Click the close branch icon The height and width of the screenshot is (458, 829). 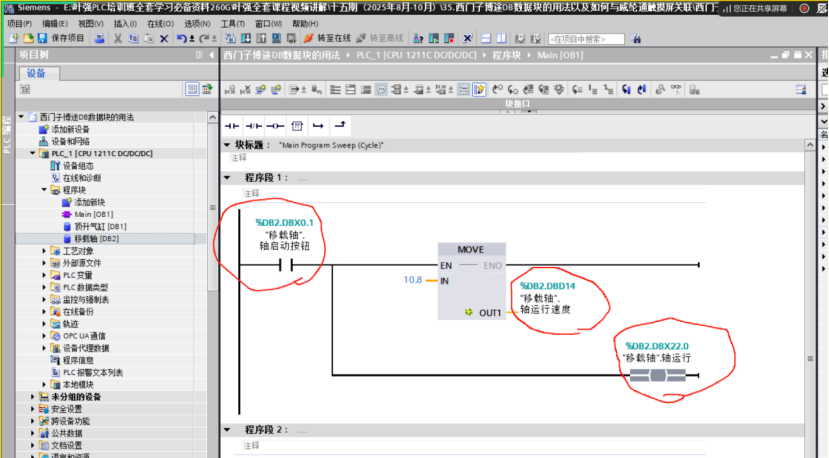[x=339, y=126]
